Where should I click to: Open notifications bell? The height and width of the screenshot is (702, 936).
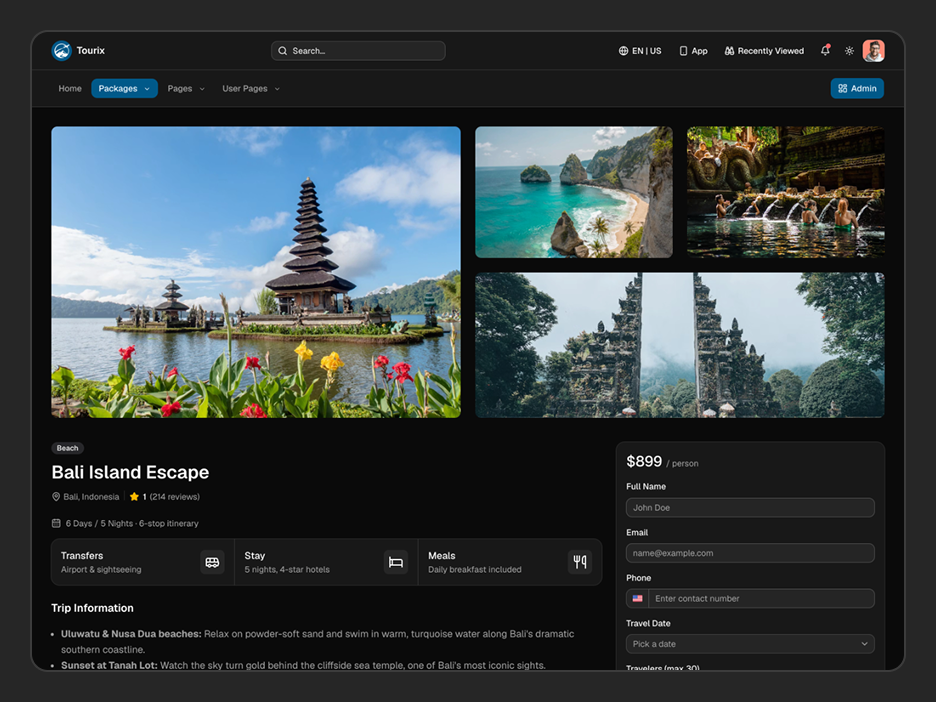[x=826, y=50]
